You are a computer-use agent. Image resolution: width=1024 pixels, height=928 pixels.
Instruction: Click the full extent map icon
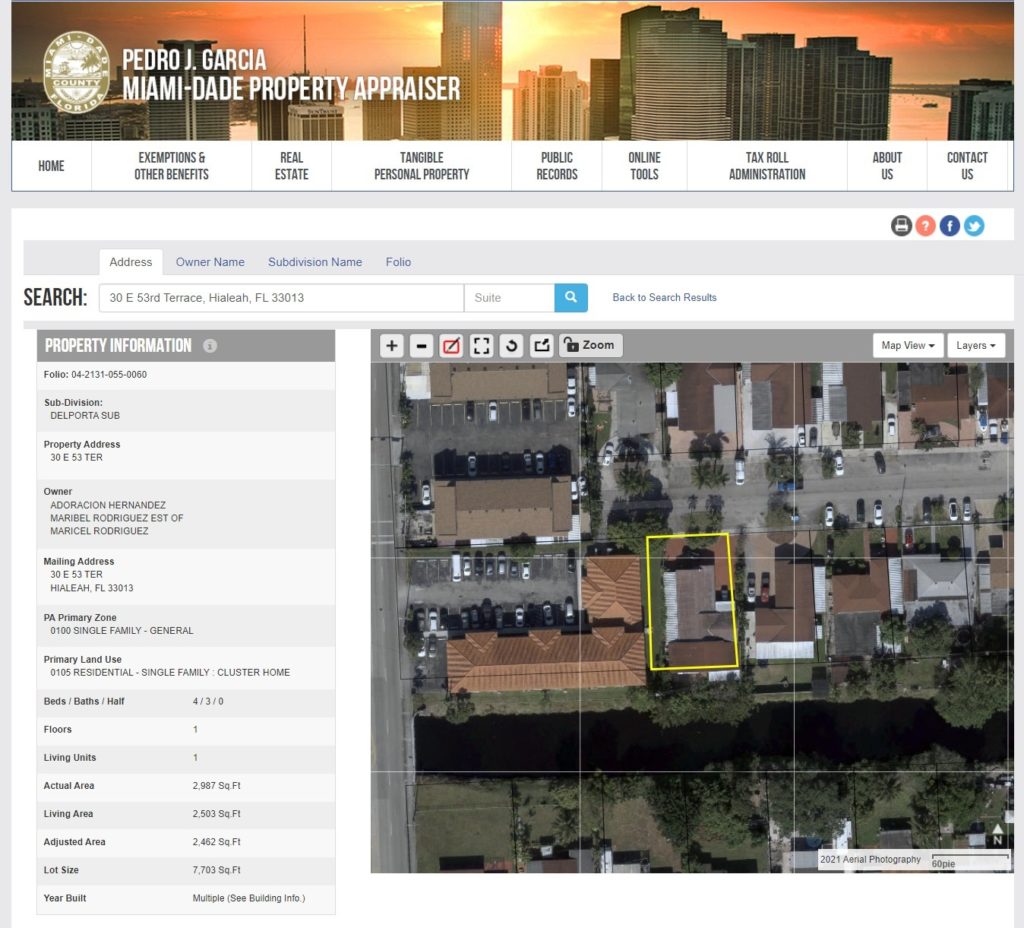pos(482,346)
